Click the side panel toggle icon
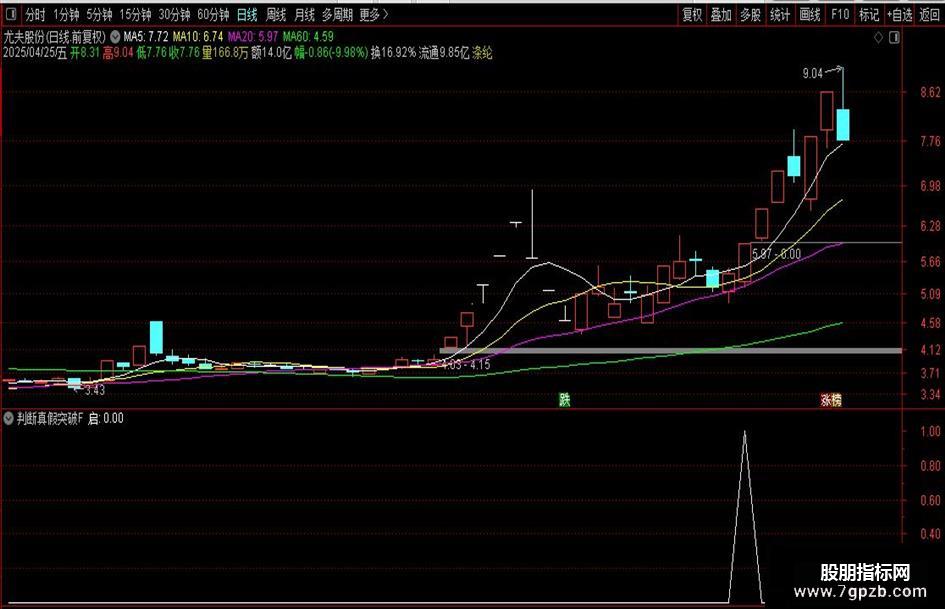Viewport: 945px width, 609px height. click(894, 37)
